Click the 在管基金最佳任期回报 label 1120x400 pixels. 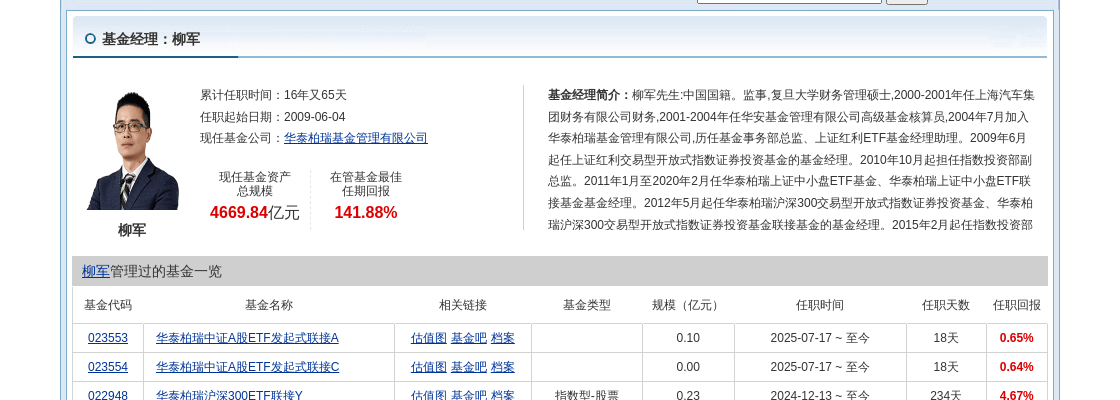click(366, 184)
